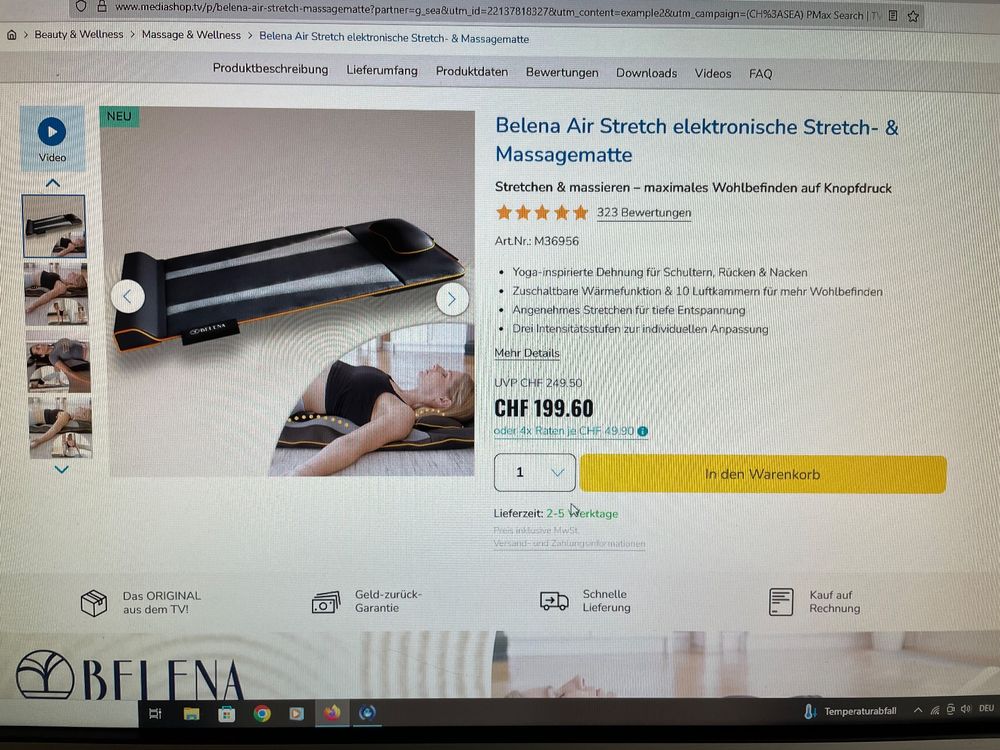Viewport: 1000px width, 750px height.
Task: Show the previous product image arrow
Action: [x=128, y=297]
